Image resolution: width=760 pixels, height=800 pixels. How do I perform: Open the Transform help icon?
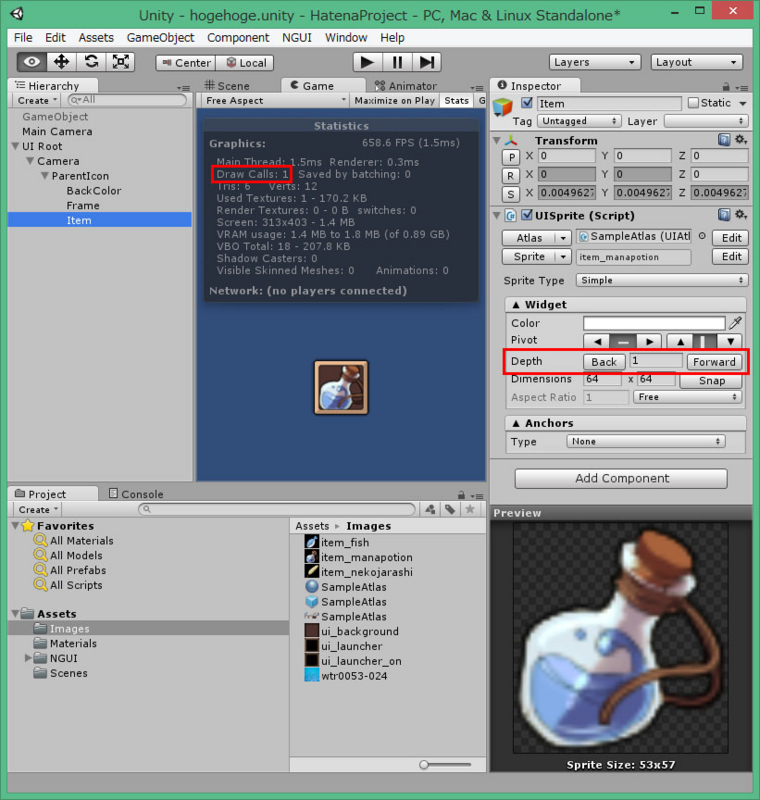724,140
